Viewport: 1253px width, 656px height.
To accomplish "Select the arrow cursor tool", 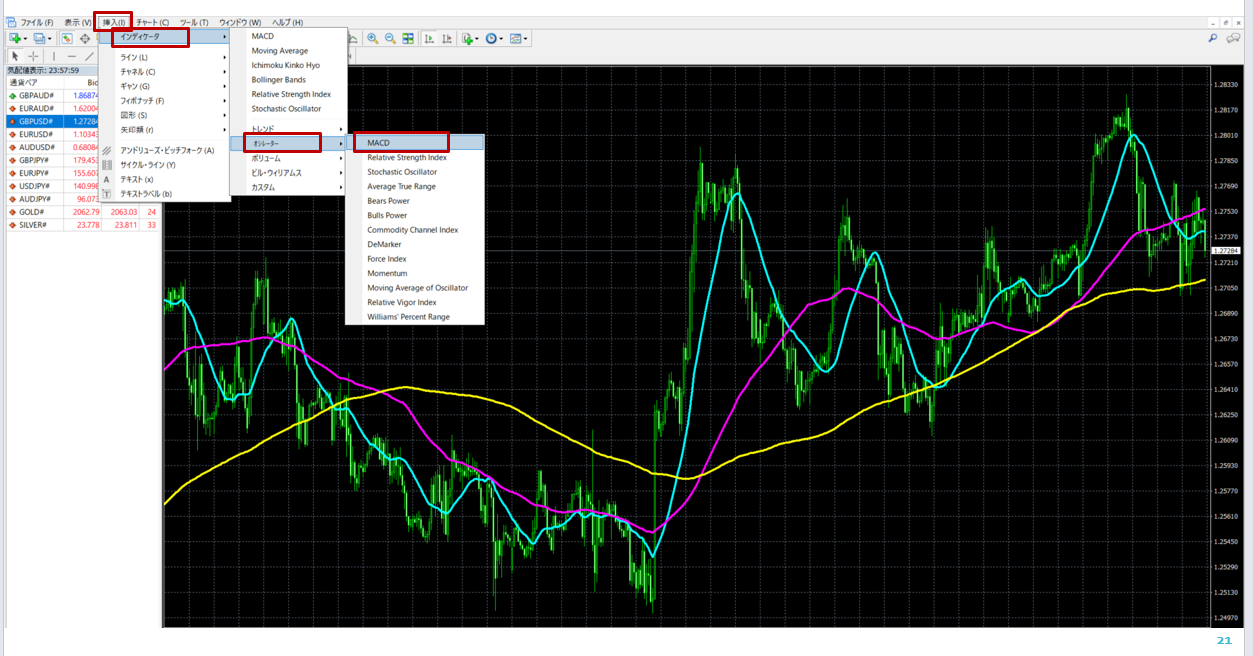I will [x=15, y=56].
